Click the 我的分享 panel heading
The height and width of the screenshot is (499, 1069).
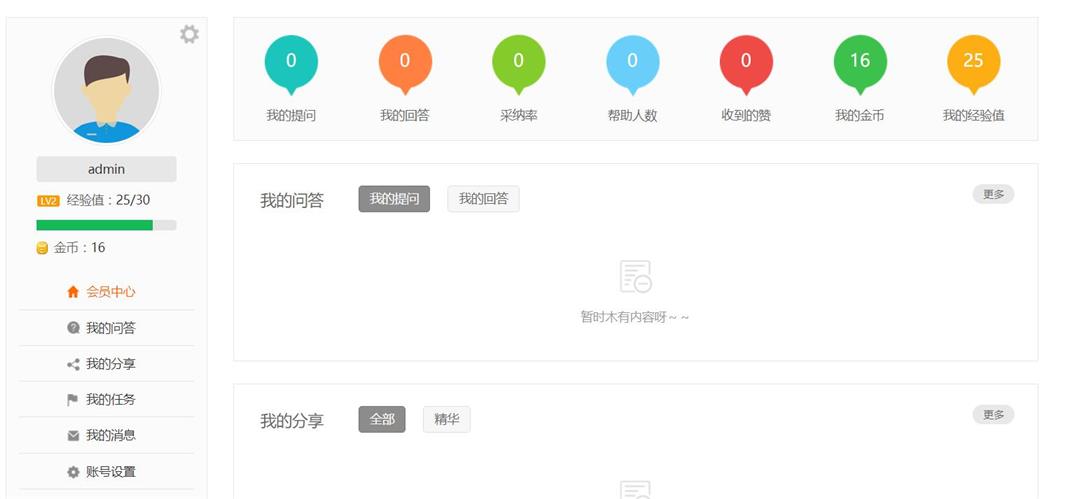coord(292,421)
